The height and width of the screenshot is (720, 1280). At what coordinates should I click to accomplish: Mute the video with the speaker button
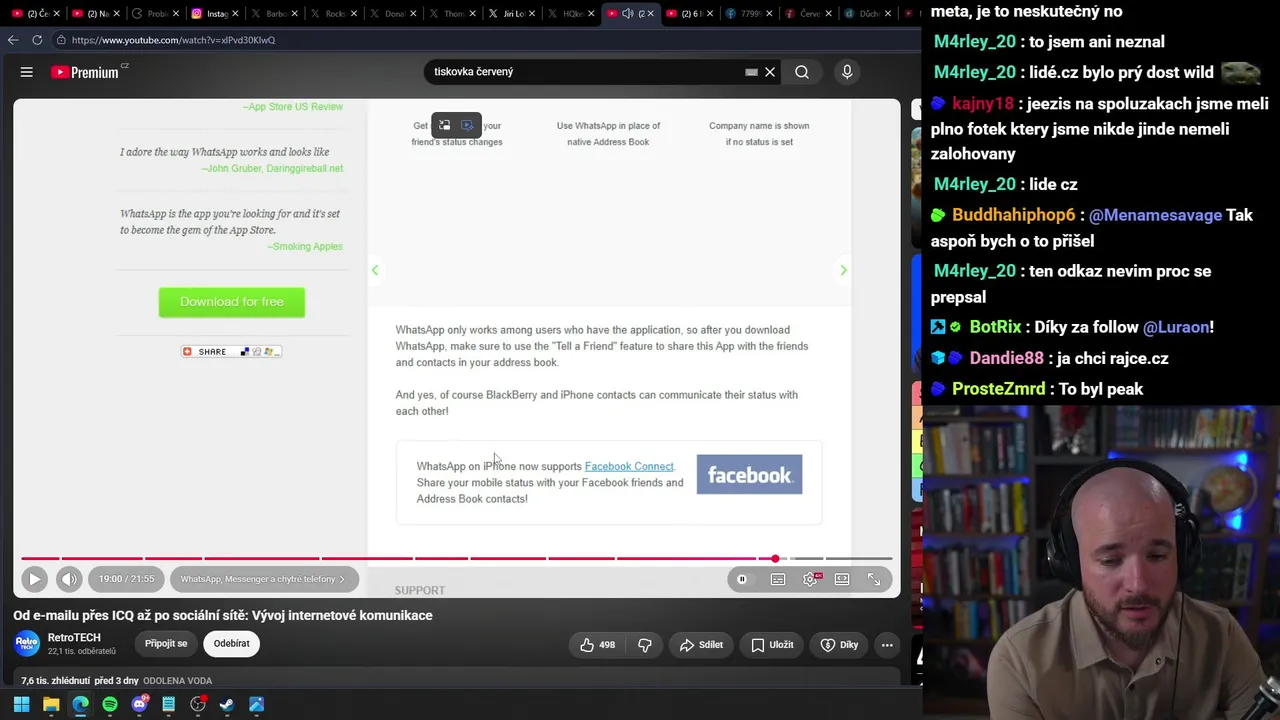pyautogui.click(x=69, y=579)
